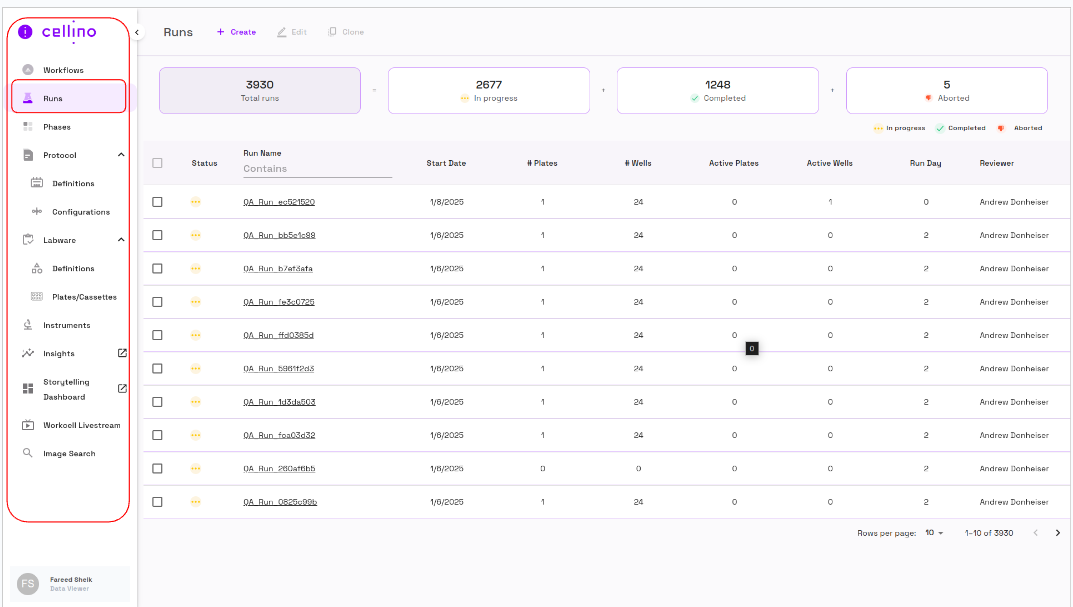This screenshot has width=1073, height=607.
Task: Toggle the select-all checkbox in table header
Action: pyautogui.click(x=157, y=163)
